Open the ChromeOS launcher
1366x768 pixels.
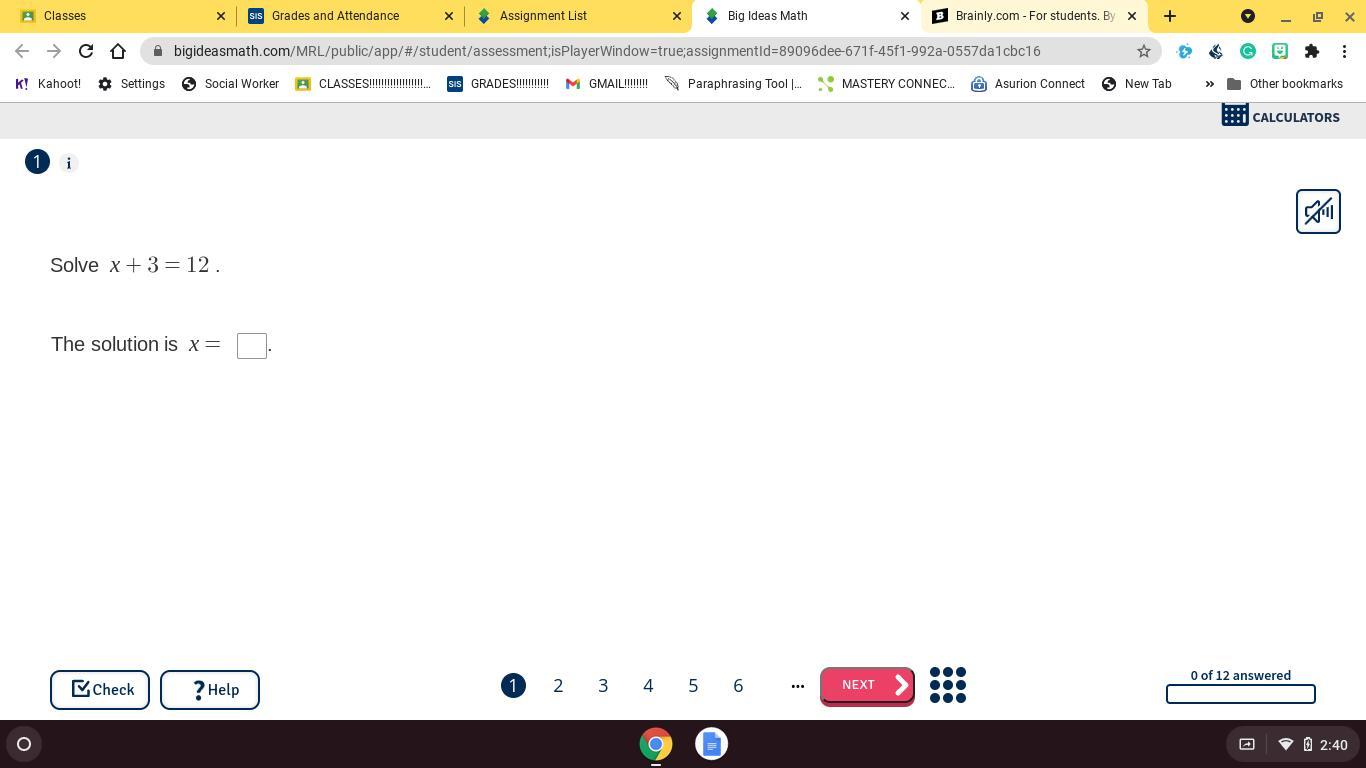click(x=24, y=744)
